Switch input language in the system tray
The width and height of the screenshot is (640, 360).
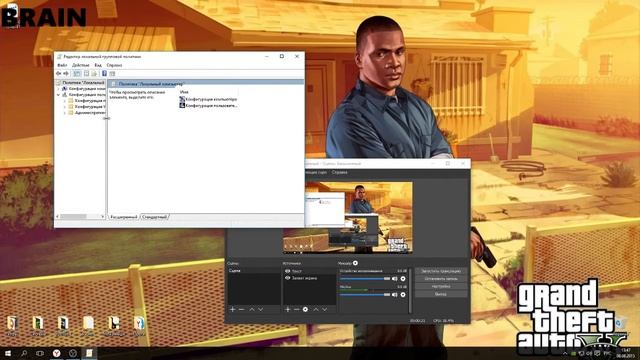[x=607, y=353]
